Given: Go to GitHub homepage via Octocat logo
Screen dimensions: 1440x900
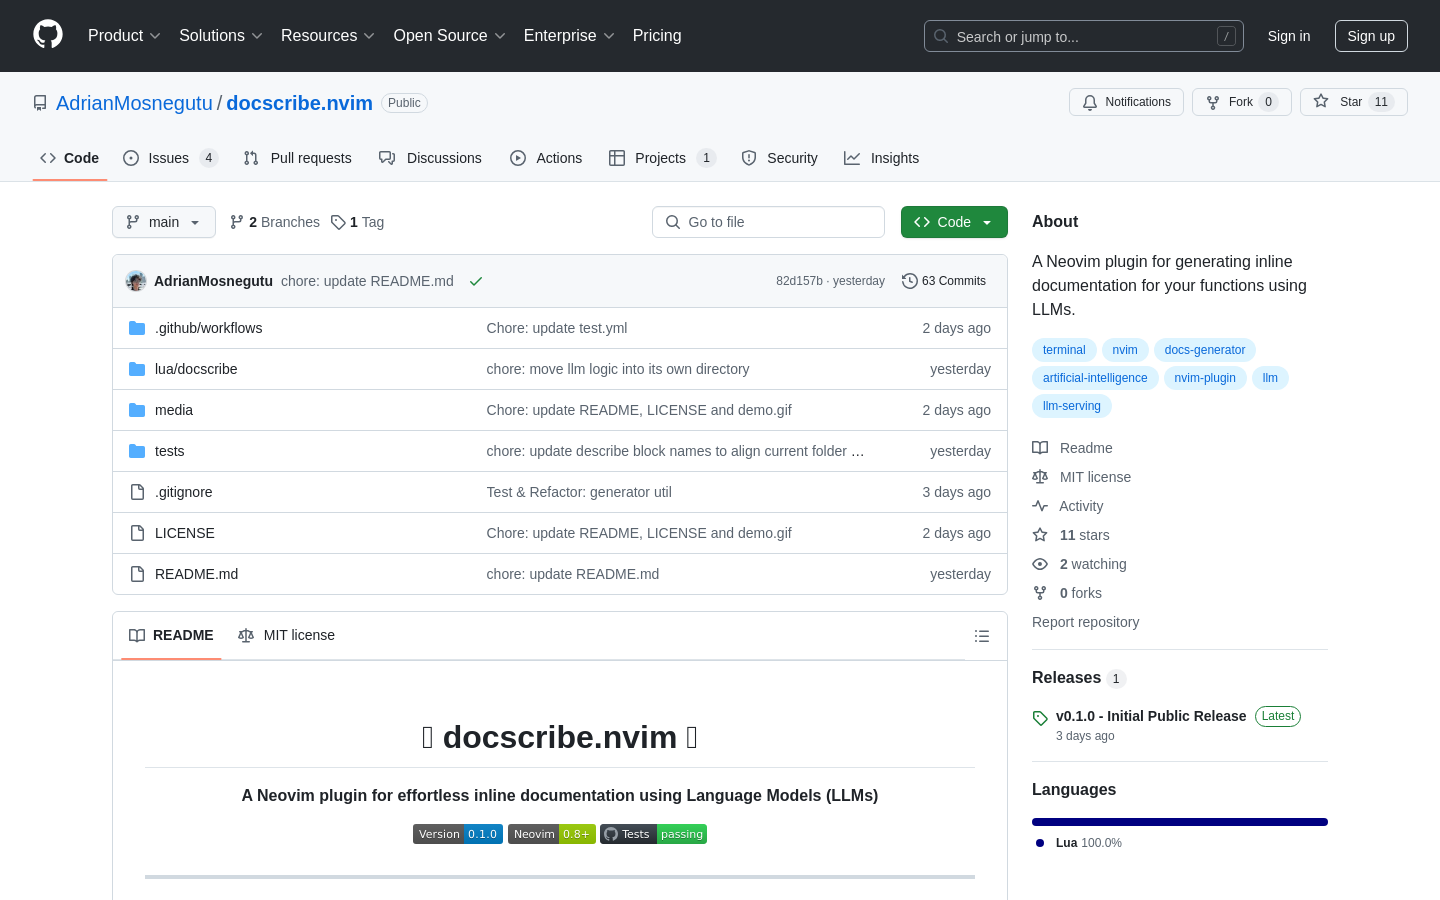Looking at the screenshot, I should coord(48,35).
